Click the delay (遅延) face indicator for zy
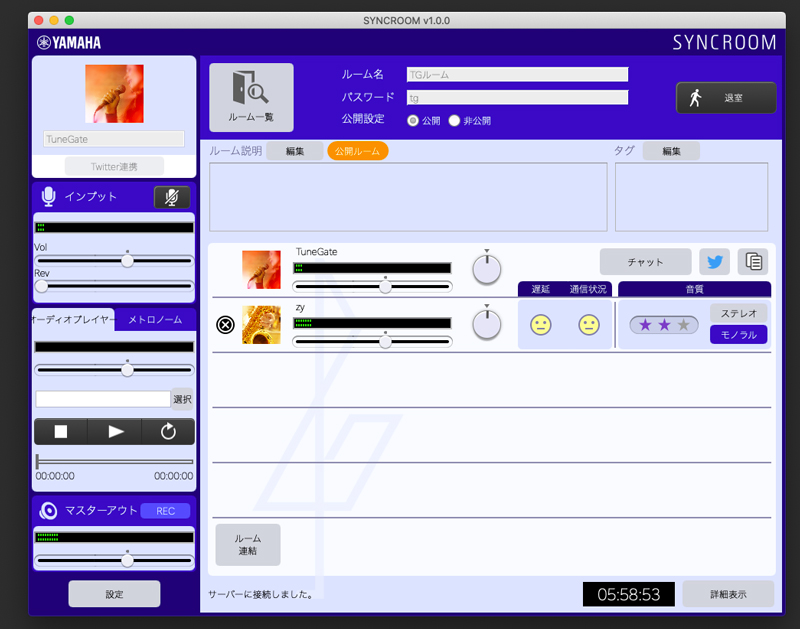The image size is (800, 629). click(540, 324)
